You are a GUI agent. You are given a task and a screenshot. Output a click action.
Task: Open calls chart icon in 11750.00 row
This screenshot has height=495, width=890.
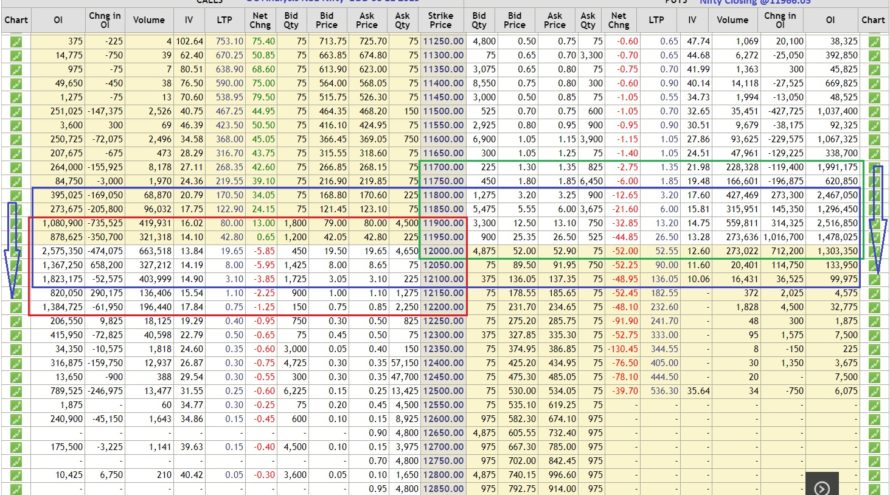tap(16, 181)
